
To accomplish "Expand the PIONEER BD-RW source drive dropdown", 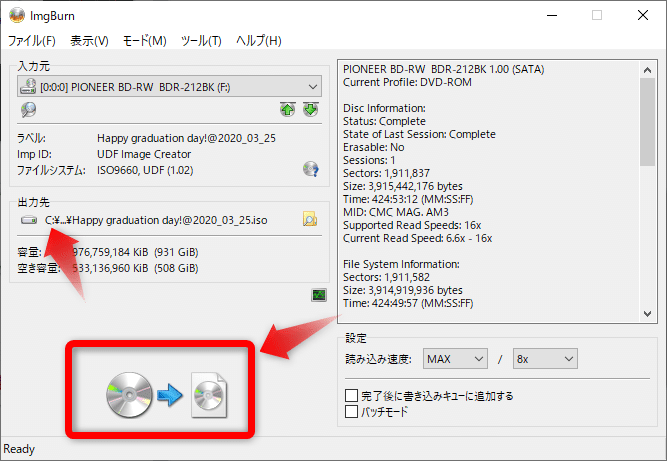I will pos(169,87).
